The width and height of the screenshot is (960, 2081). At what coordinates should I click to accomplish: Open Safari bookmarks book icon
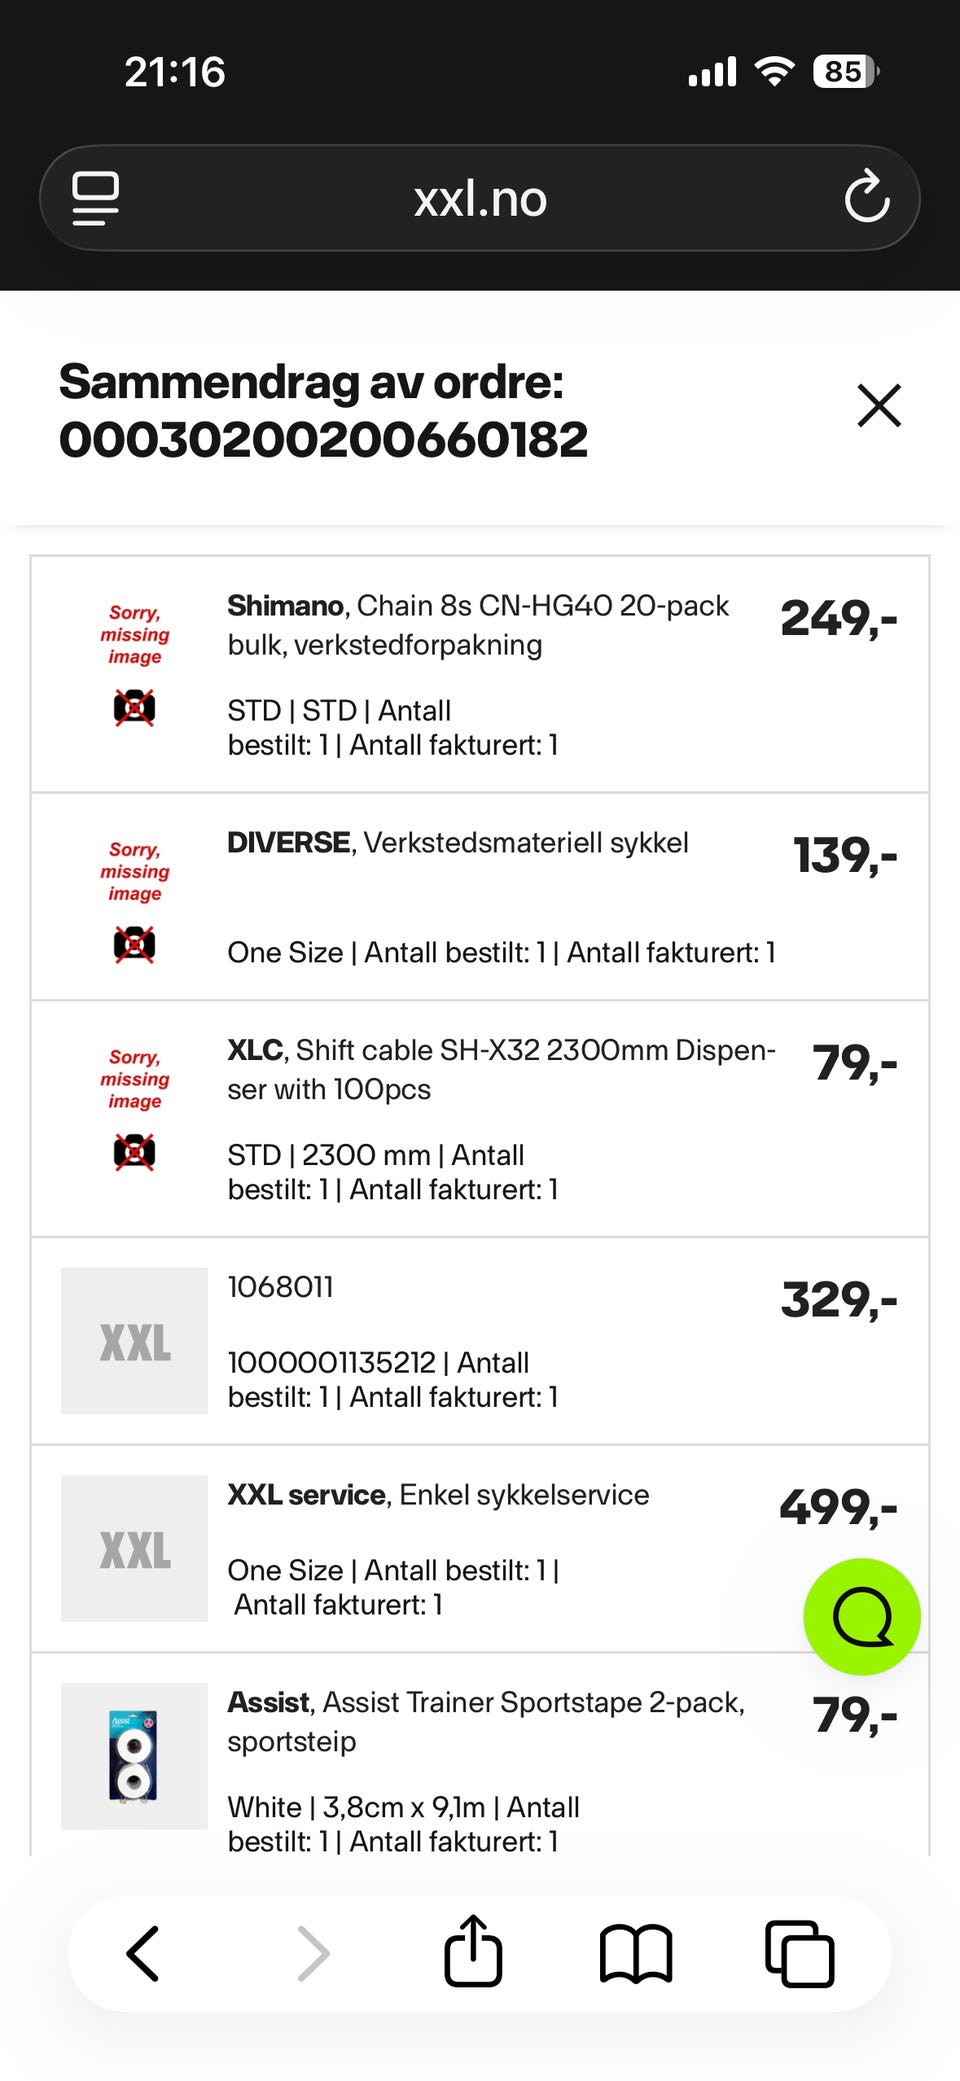point(636,1953)
